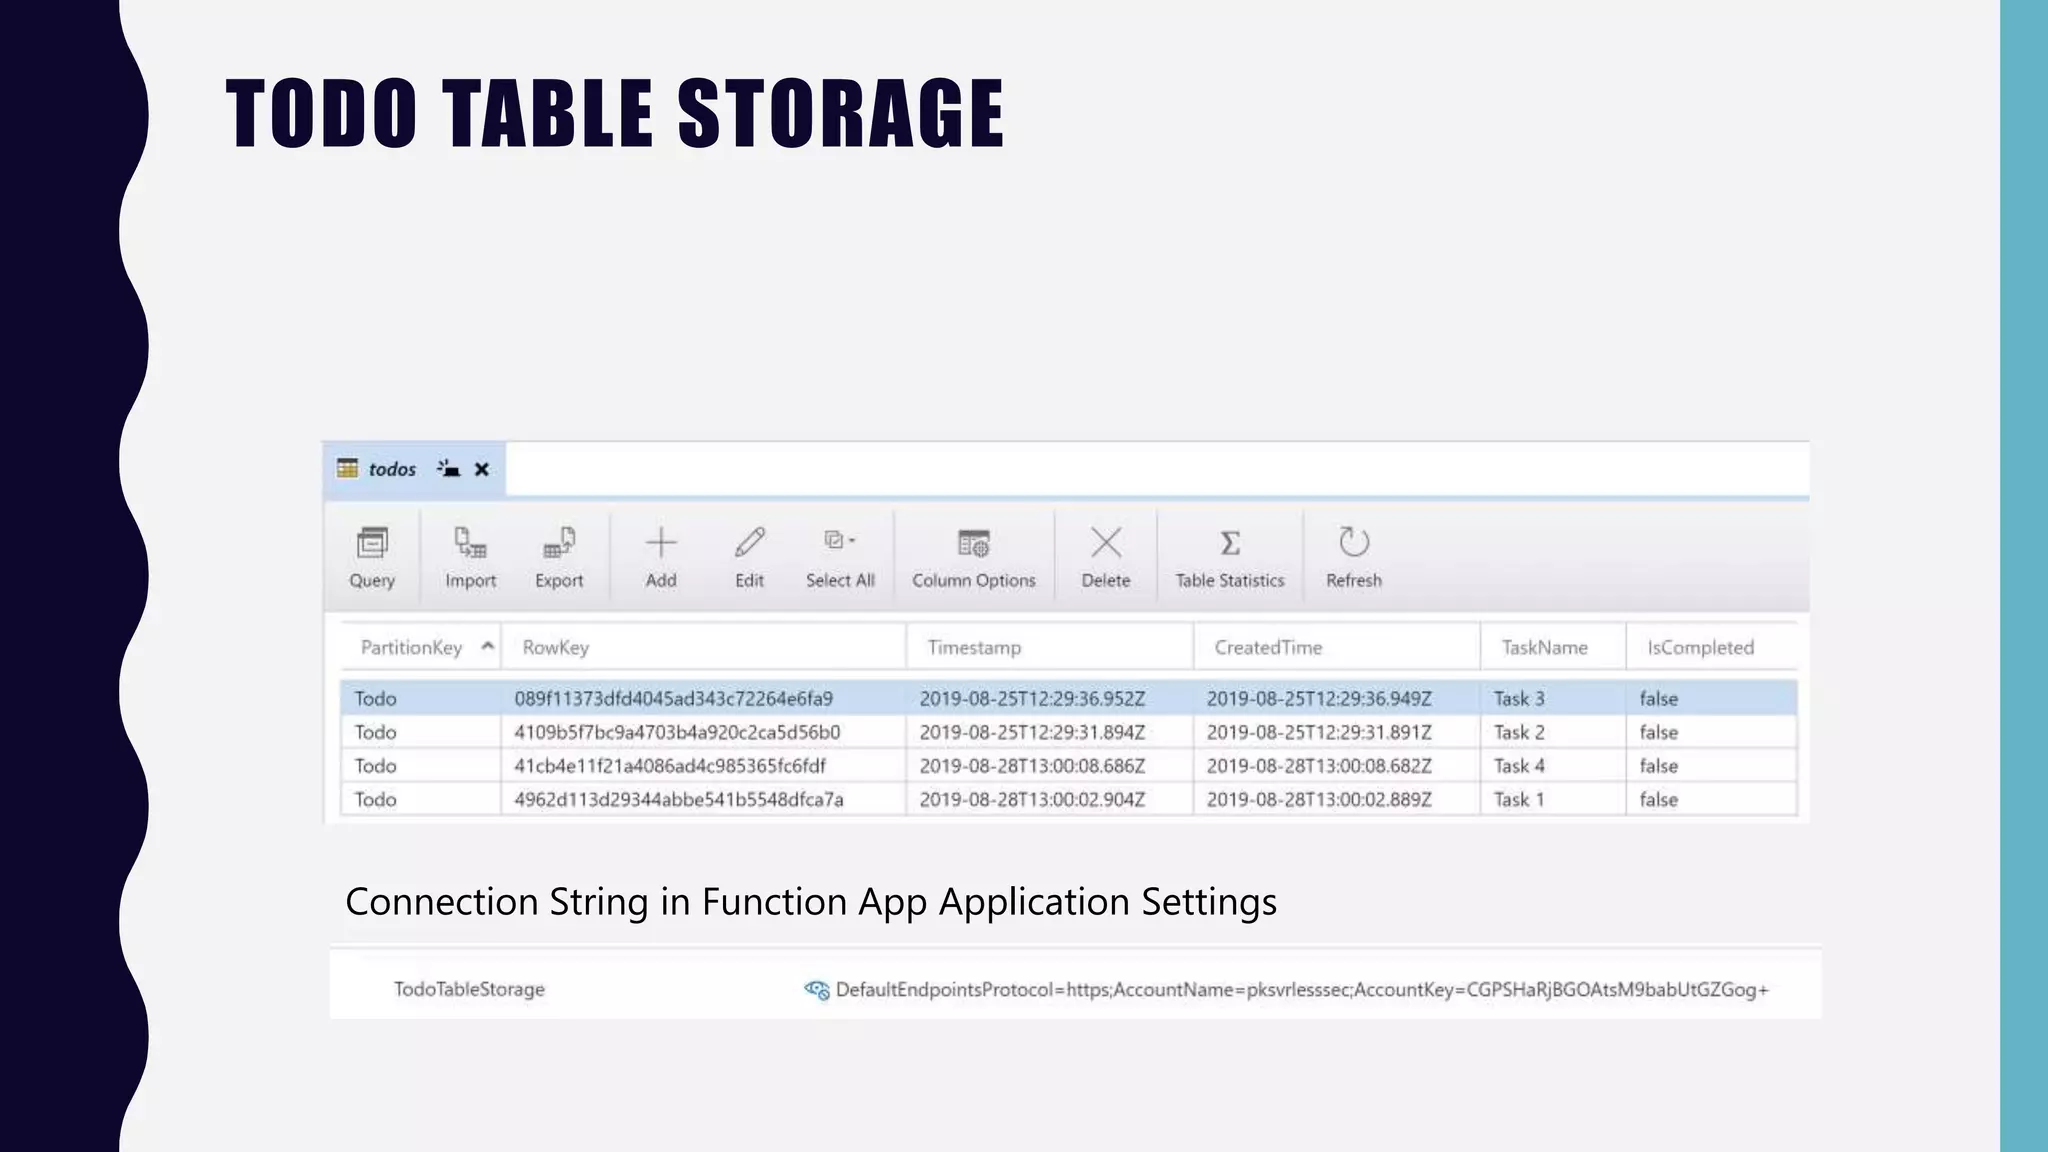2048x1152 pixels.
Task: Click timestamp 2019-08-25T12:29:36.952Z
Action: pos(1032,698)
